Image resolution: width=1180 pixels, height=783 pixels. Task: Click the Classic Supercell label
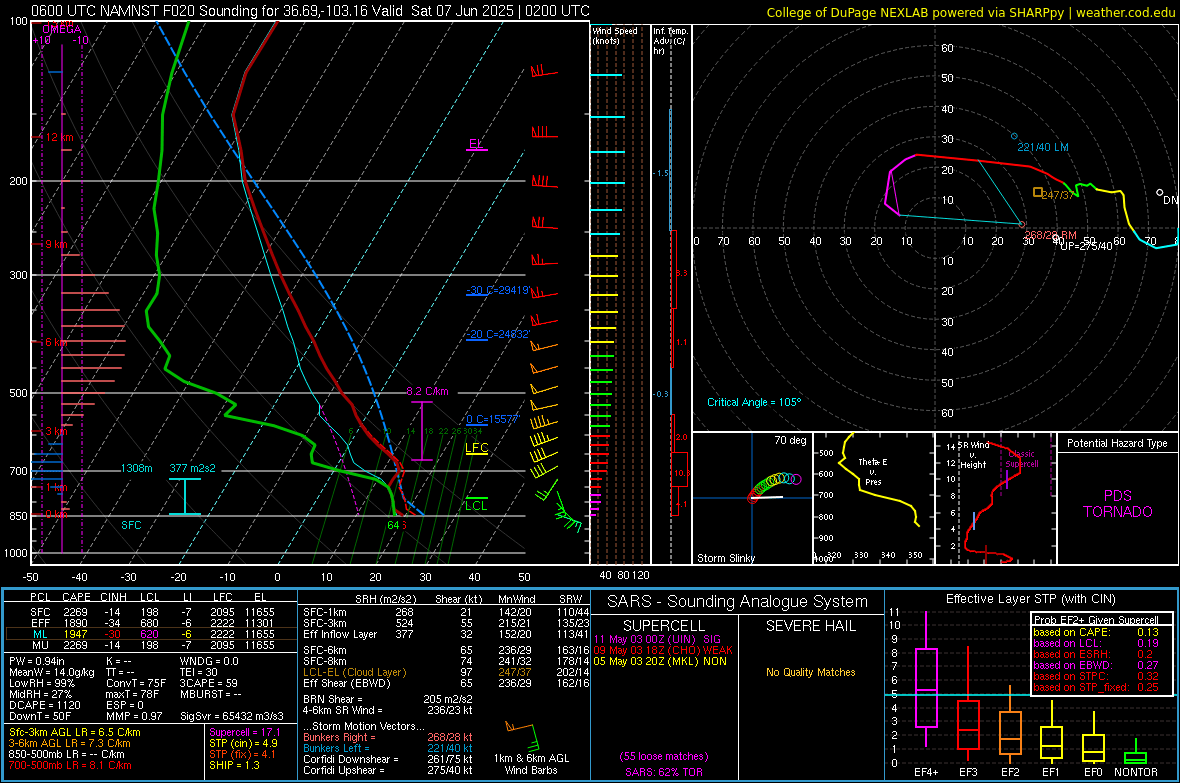(x=1022, y=459)
